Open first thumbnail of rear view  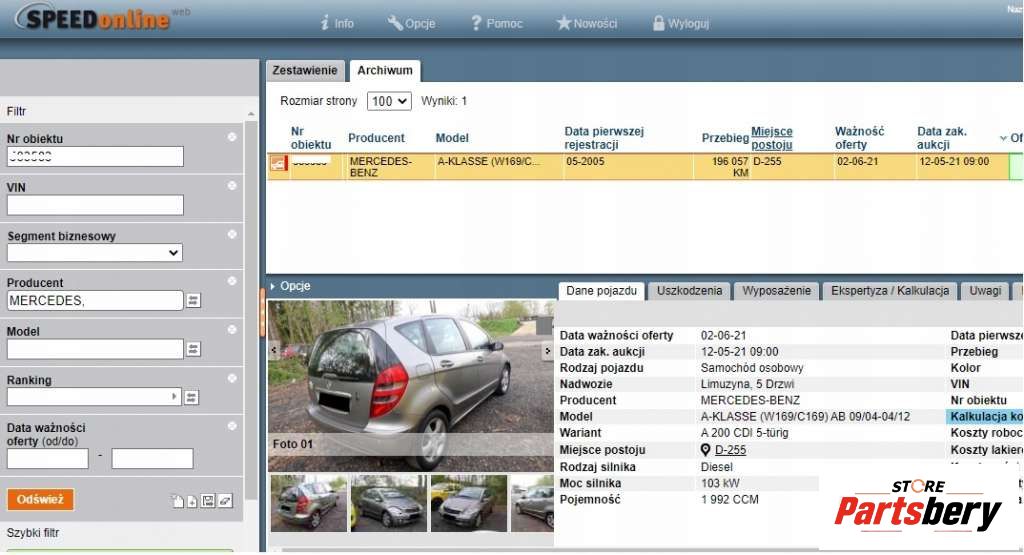coord(308,503)
